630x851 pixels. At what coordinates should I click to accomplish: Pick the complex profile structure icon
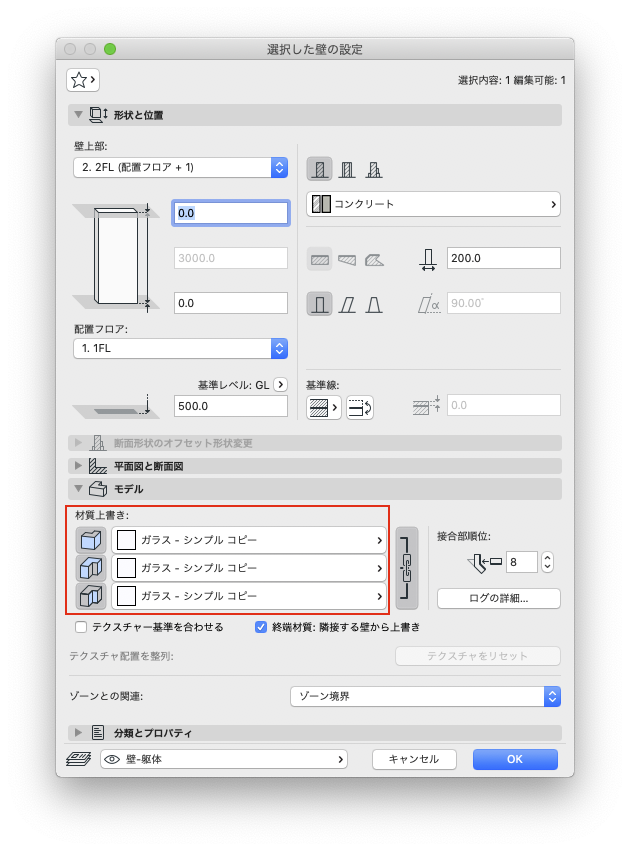coord(373,169)
